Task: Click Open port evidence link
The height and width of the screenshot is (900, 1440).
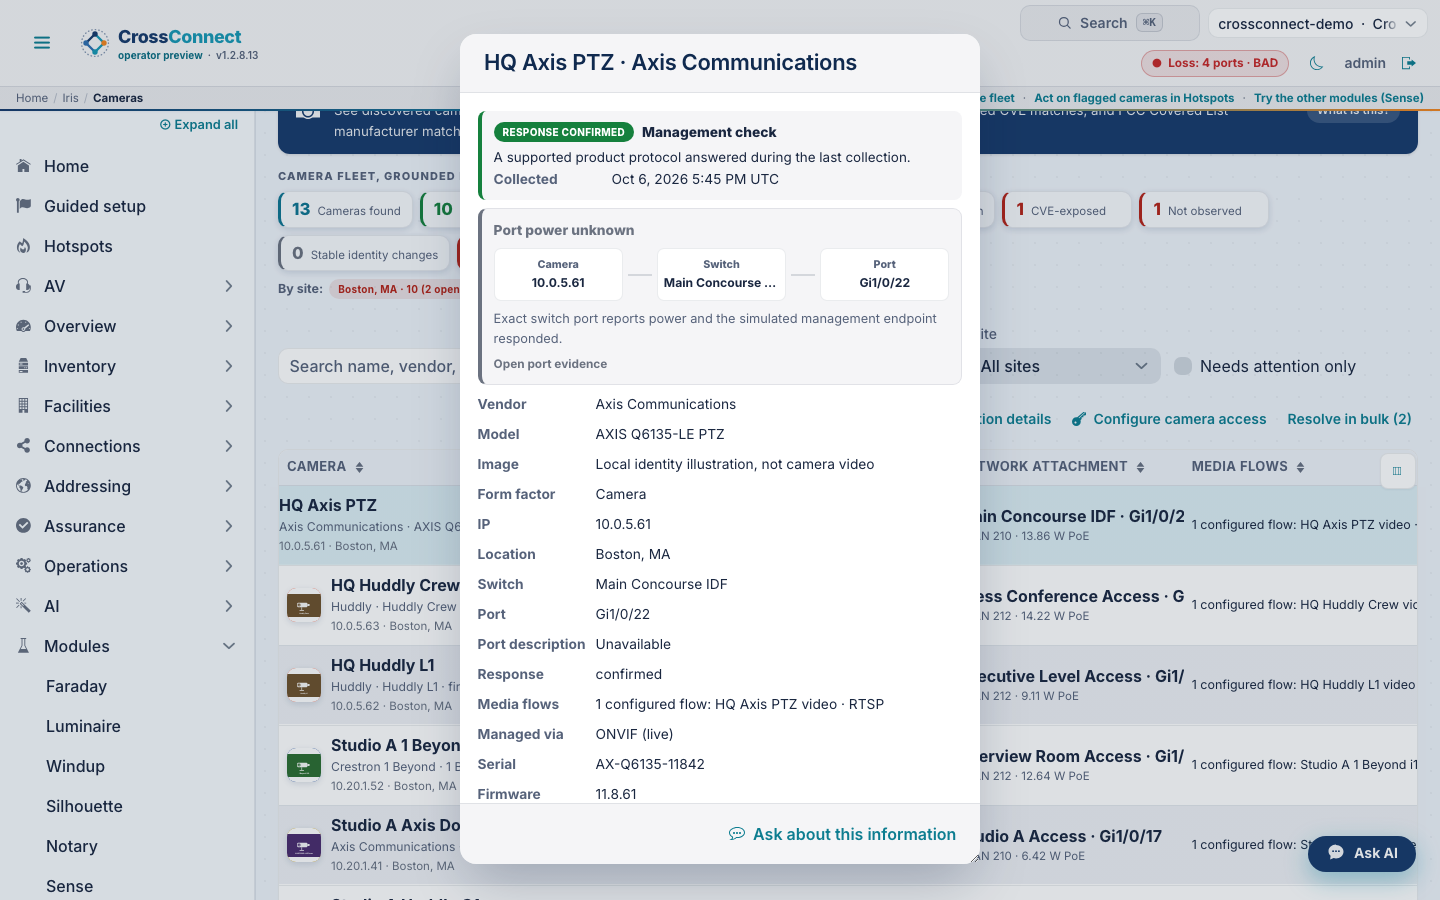Action: coord(550,364)
